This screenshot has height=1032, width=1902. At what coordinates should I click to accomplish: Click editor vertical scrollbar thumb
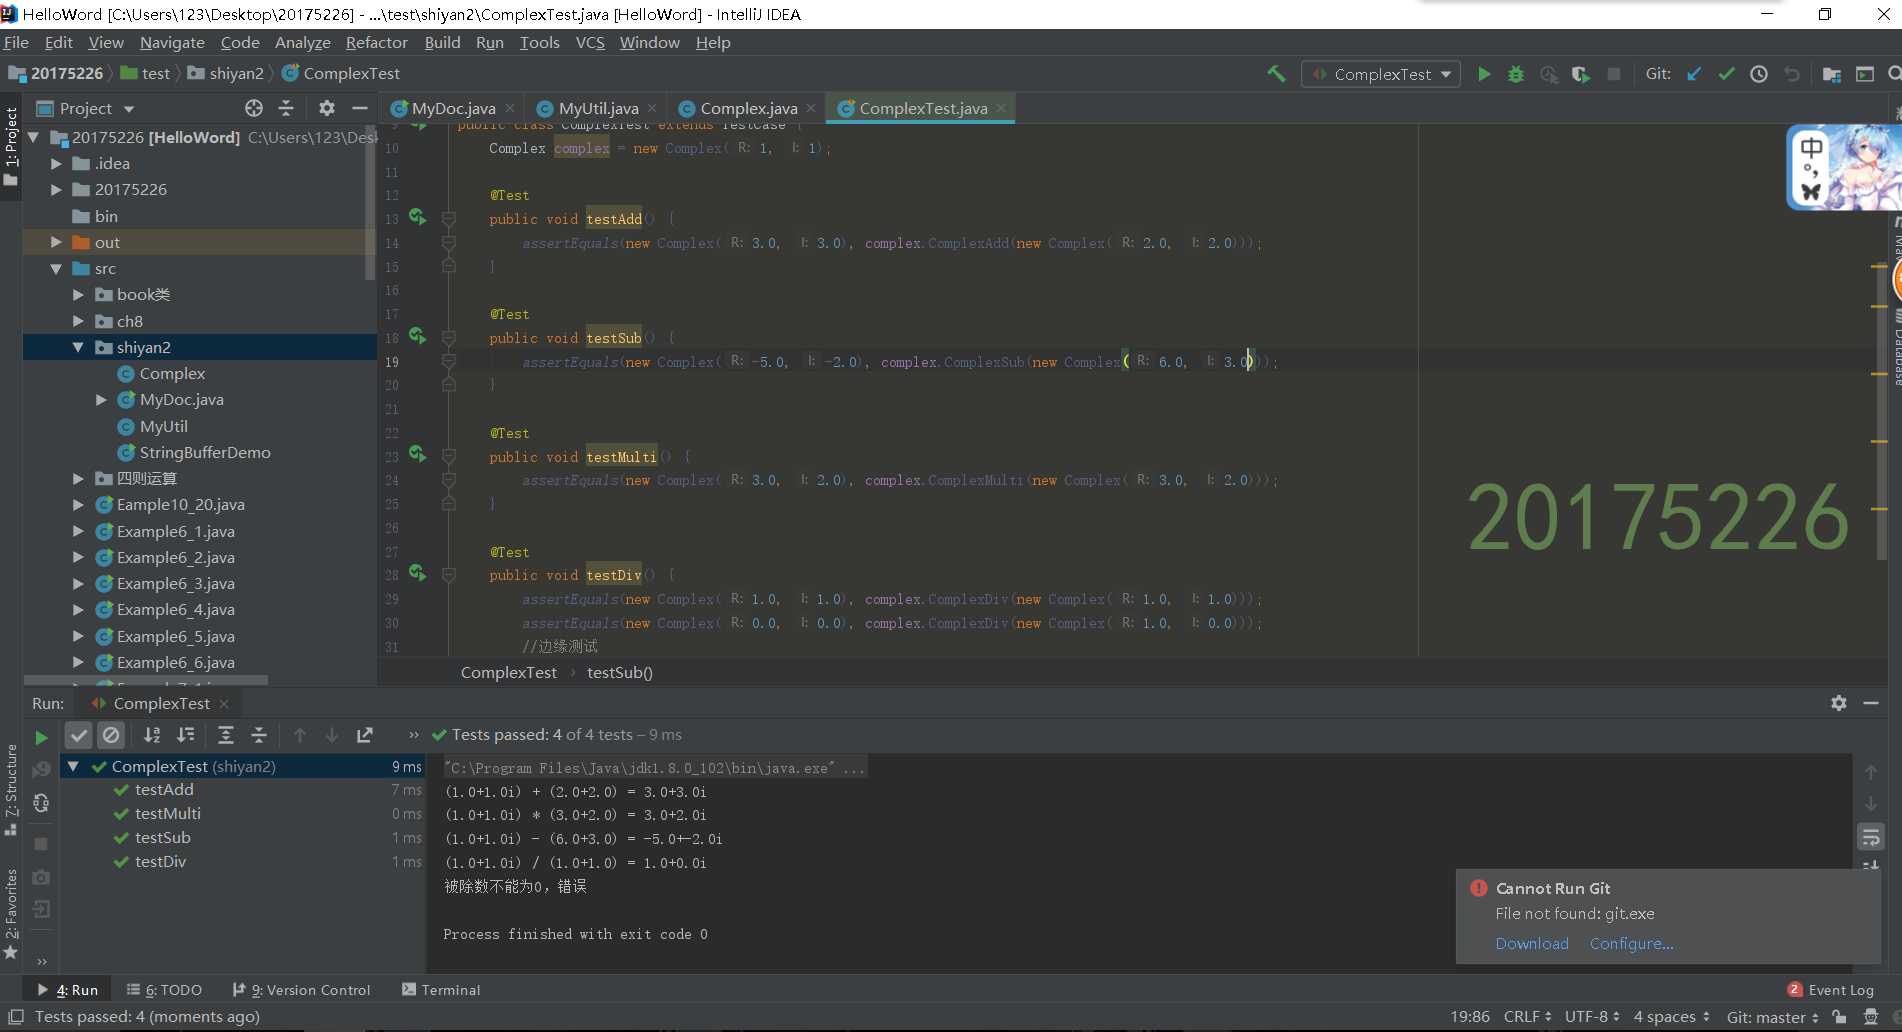1882,410
